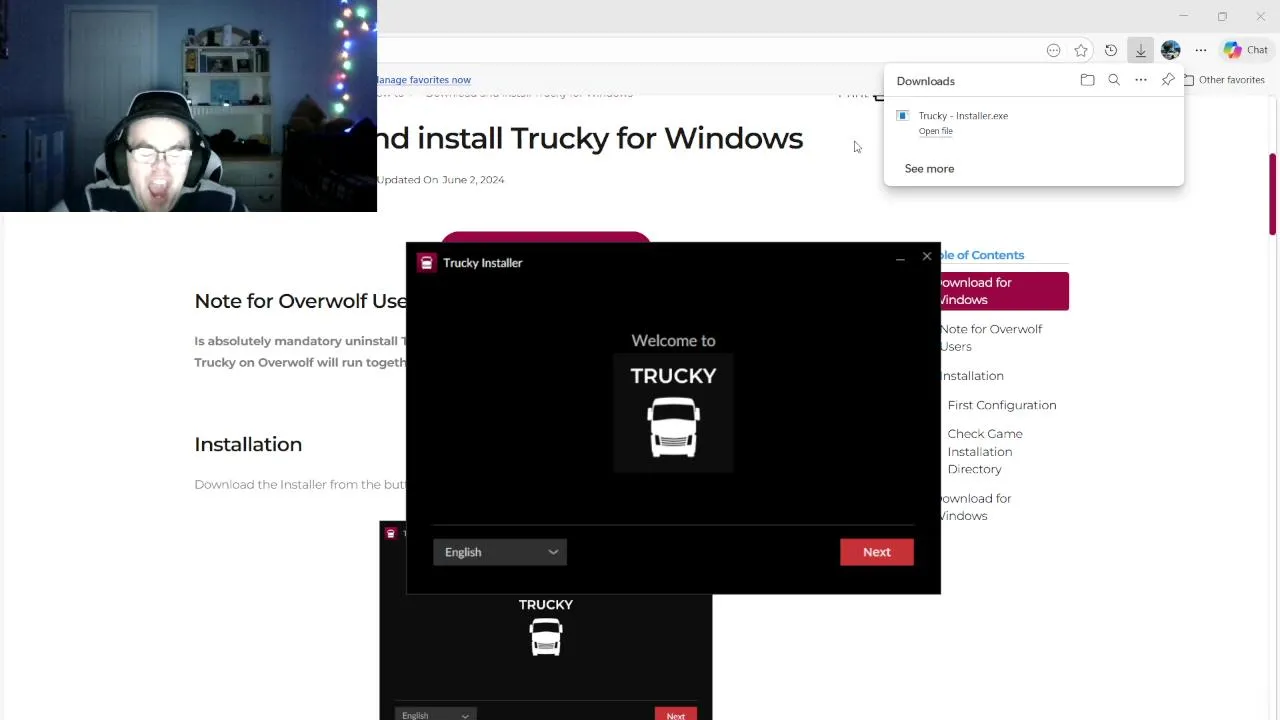Open the browser profile avatar
This screenshot has height=720, width=1280.
point(1171,50)
